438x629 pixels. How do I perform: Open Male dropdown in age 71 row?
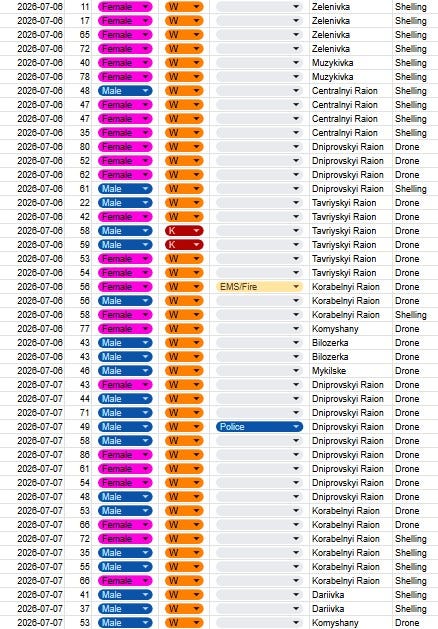pos(125,412)
